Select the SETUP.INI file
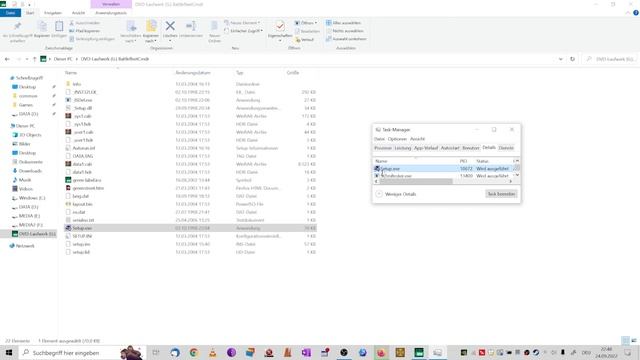Viewport: 640px width, 360px height. pos(82,236)
